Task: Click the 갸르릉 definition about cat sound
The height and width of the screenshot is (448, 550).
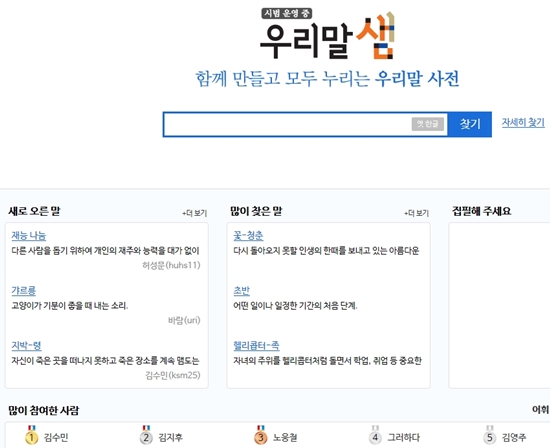Action: tap(70, 306)
